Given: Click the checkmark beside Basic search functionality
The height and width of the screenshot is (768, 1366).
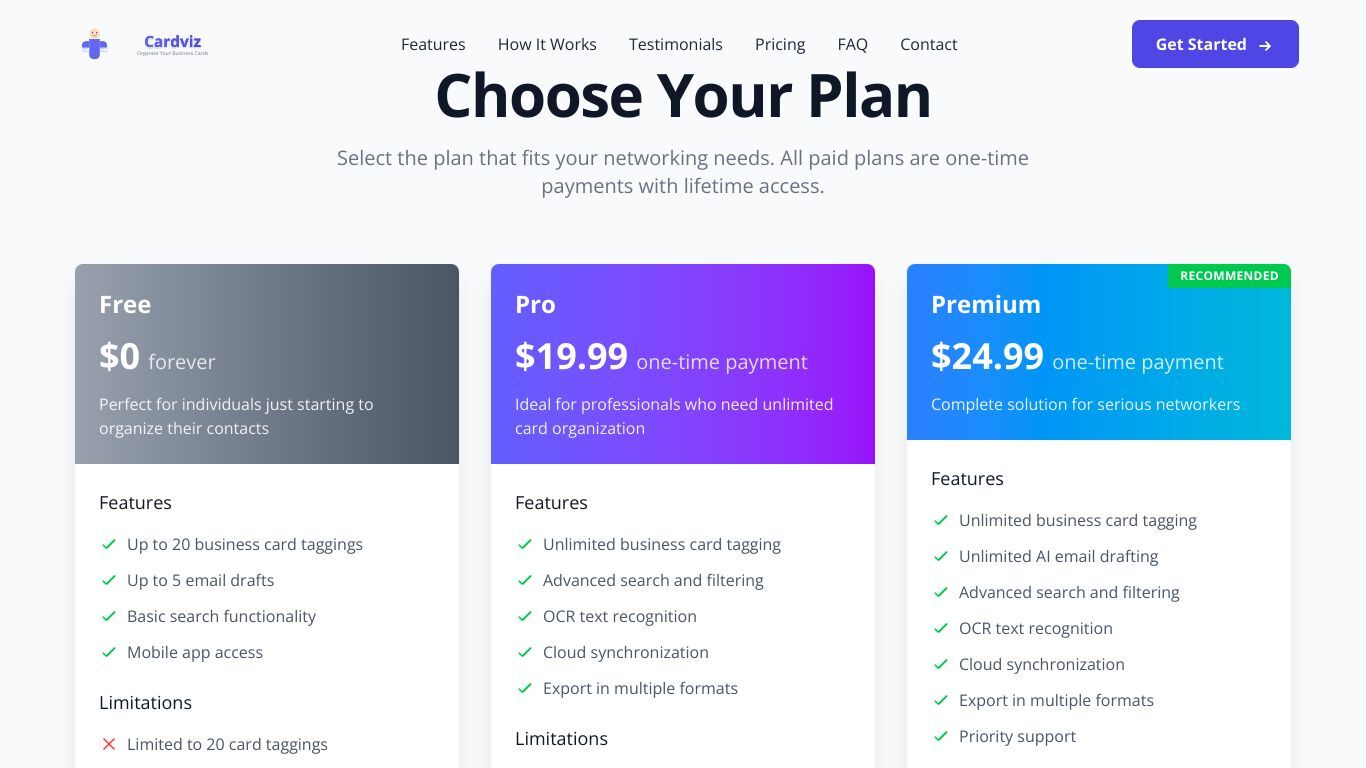Looking at the screenshot, I should click(x=109, y=616).
